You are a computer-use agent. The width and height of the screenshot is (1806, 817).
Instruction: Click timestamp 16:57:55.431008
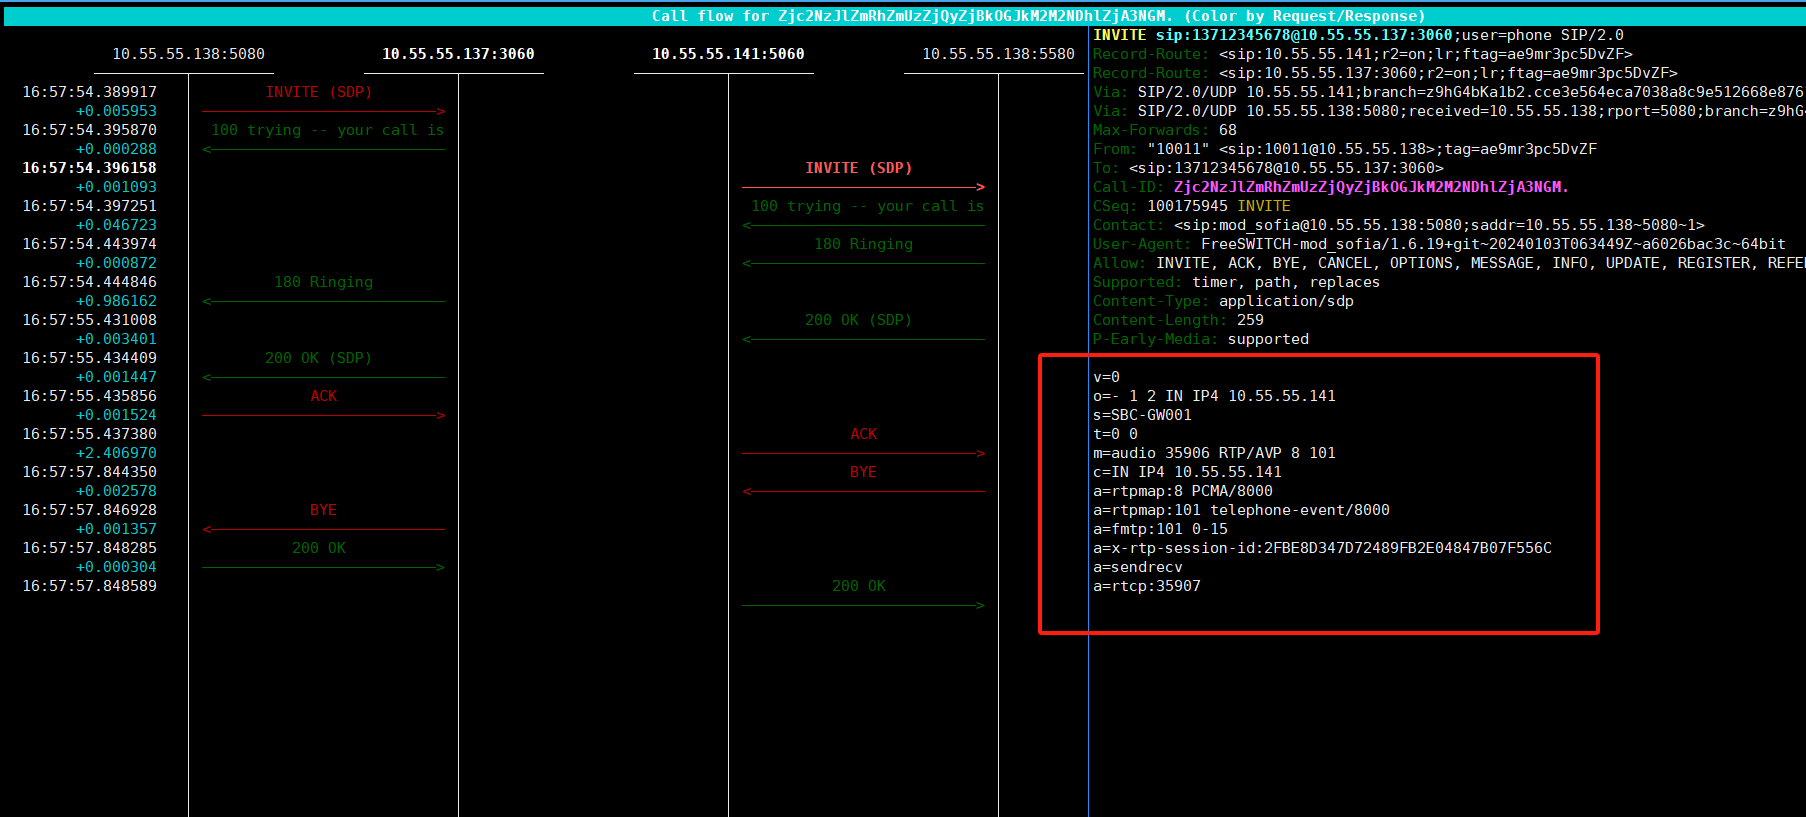[x=89, y=320]
